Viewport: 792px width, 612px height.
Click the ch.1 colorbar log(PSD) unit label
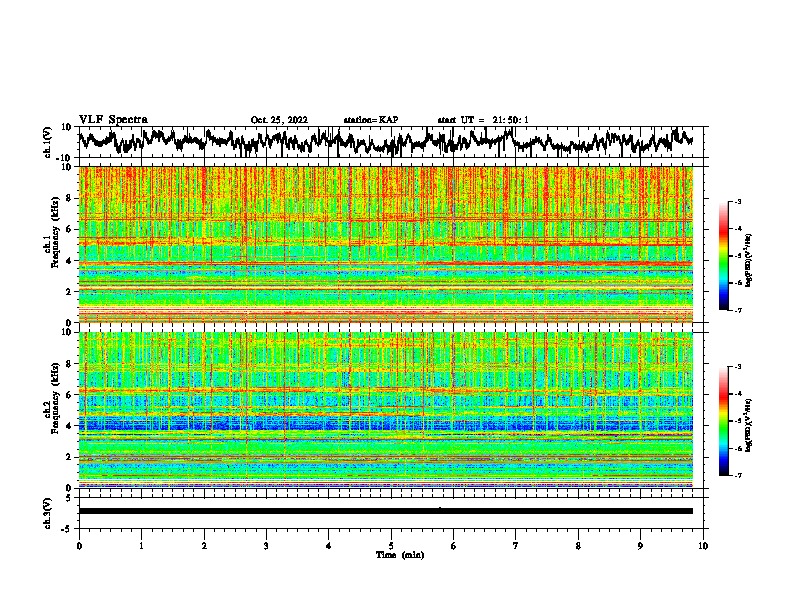click(x=749, y=260)
